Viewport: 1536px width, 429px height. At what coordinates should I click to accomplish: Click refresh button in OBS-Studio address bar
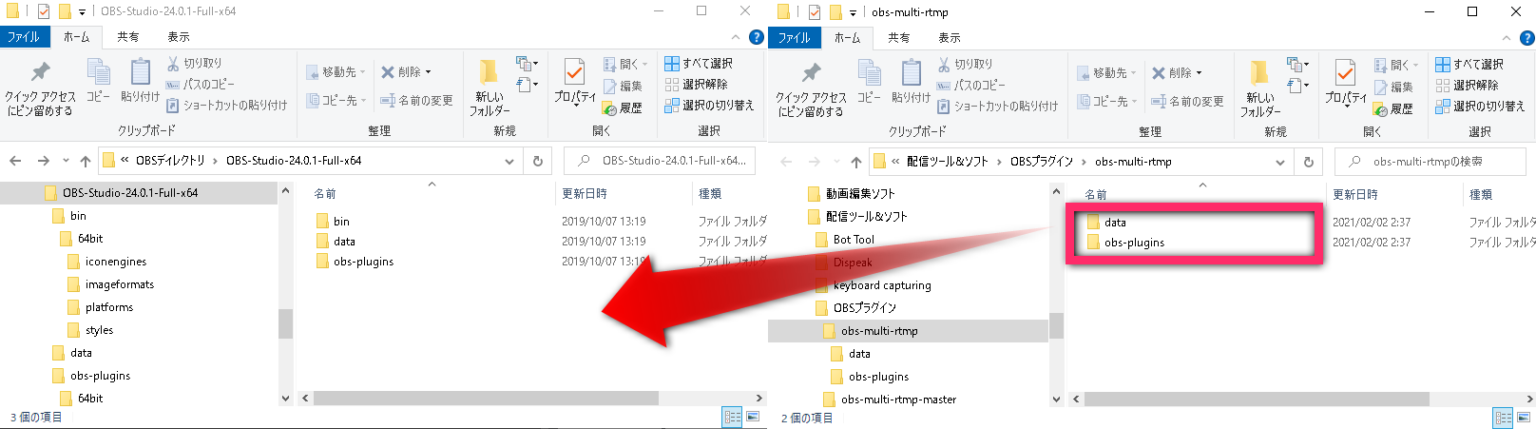[x=537, y=160]
